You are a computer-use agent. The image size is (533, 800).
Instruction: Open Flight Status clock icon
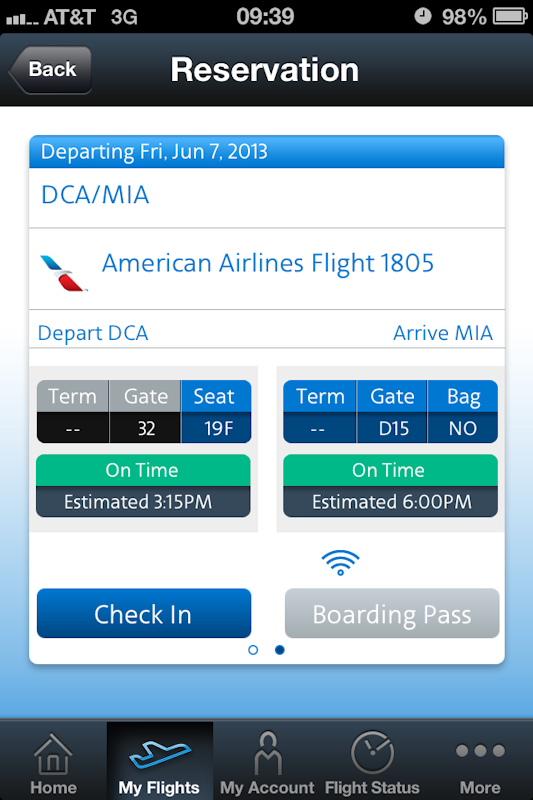coord(372,753)
